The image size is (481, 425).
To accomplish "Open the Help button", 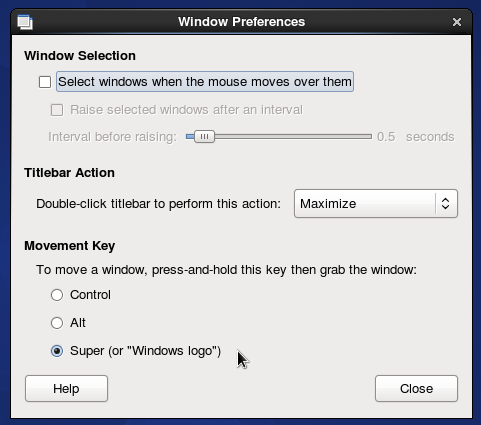I will point(66,389).
